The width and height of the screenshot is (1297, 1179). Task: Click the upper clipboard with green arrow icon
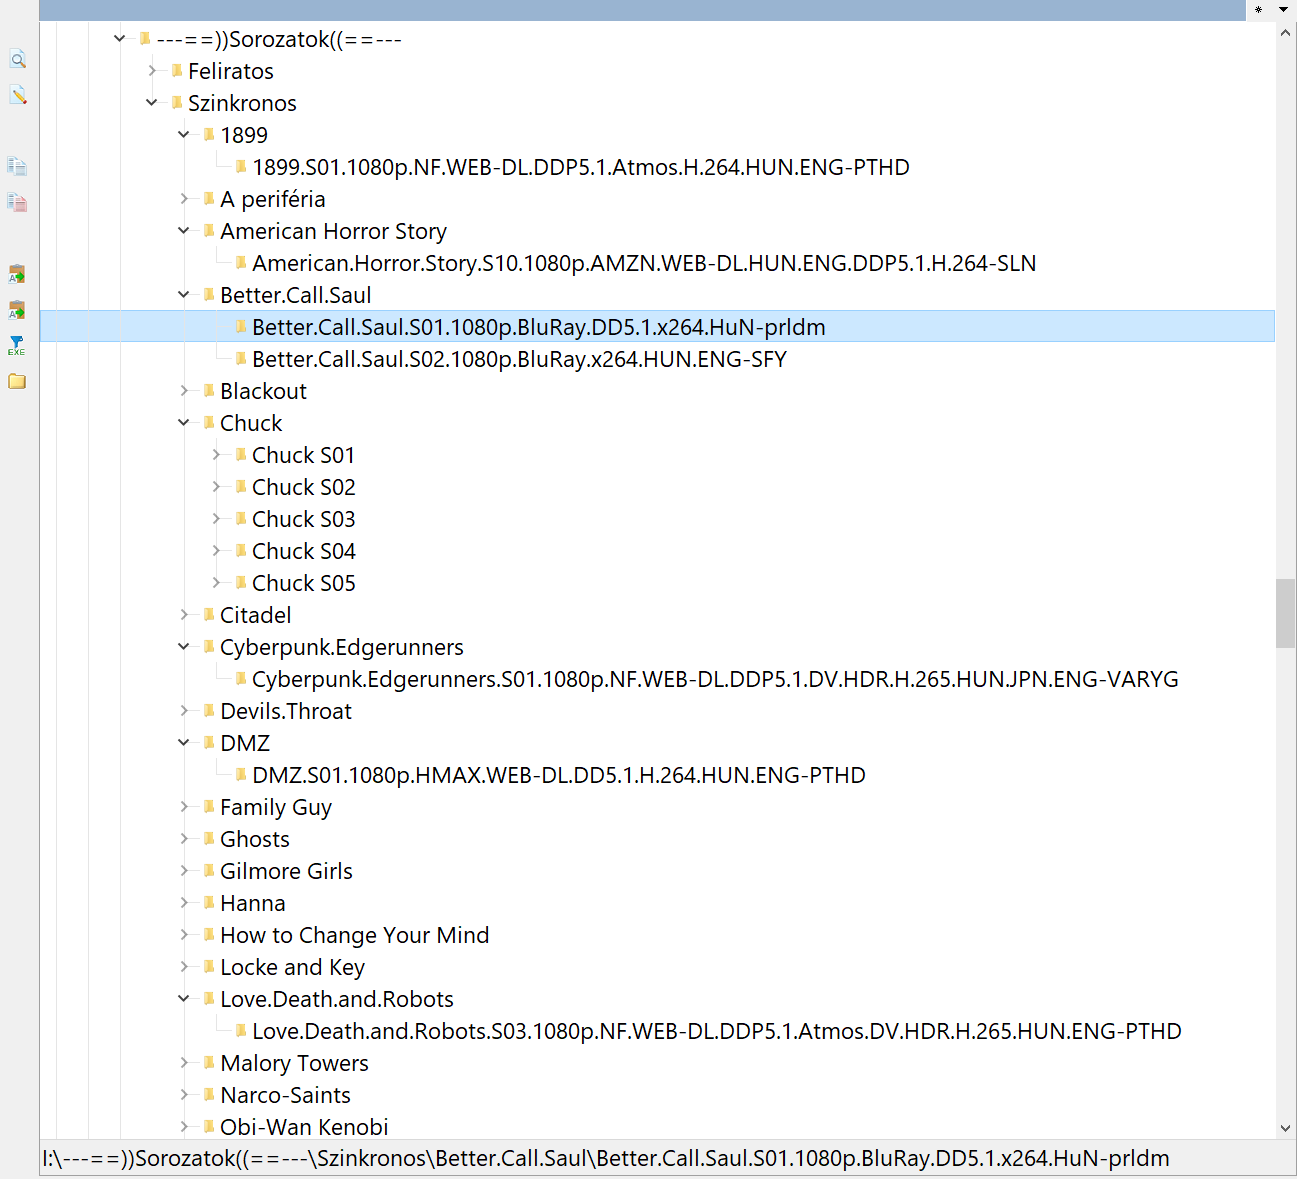[17, 274]
